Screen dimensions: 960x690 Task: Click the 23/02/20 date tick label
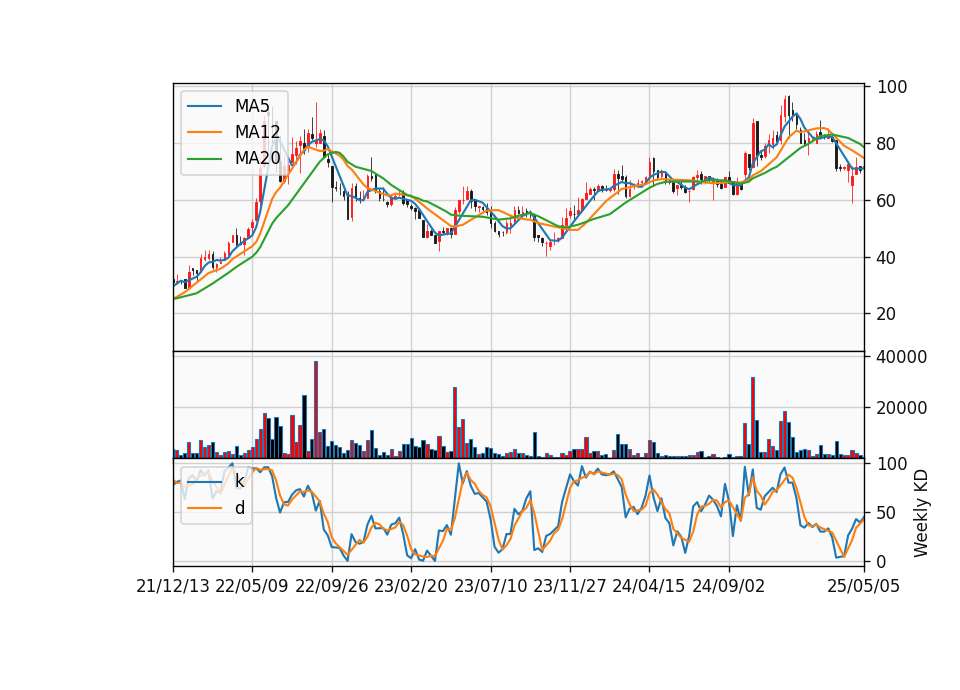click(411, 587)
